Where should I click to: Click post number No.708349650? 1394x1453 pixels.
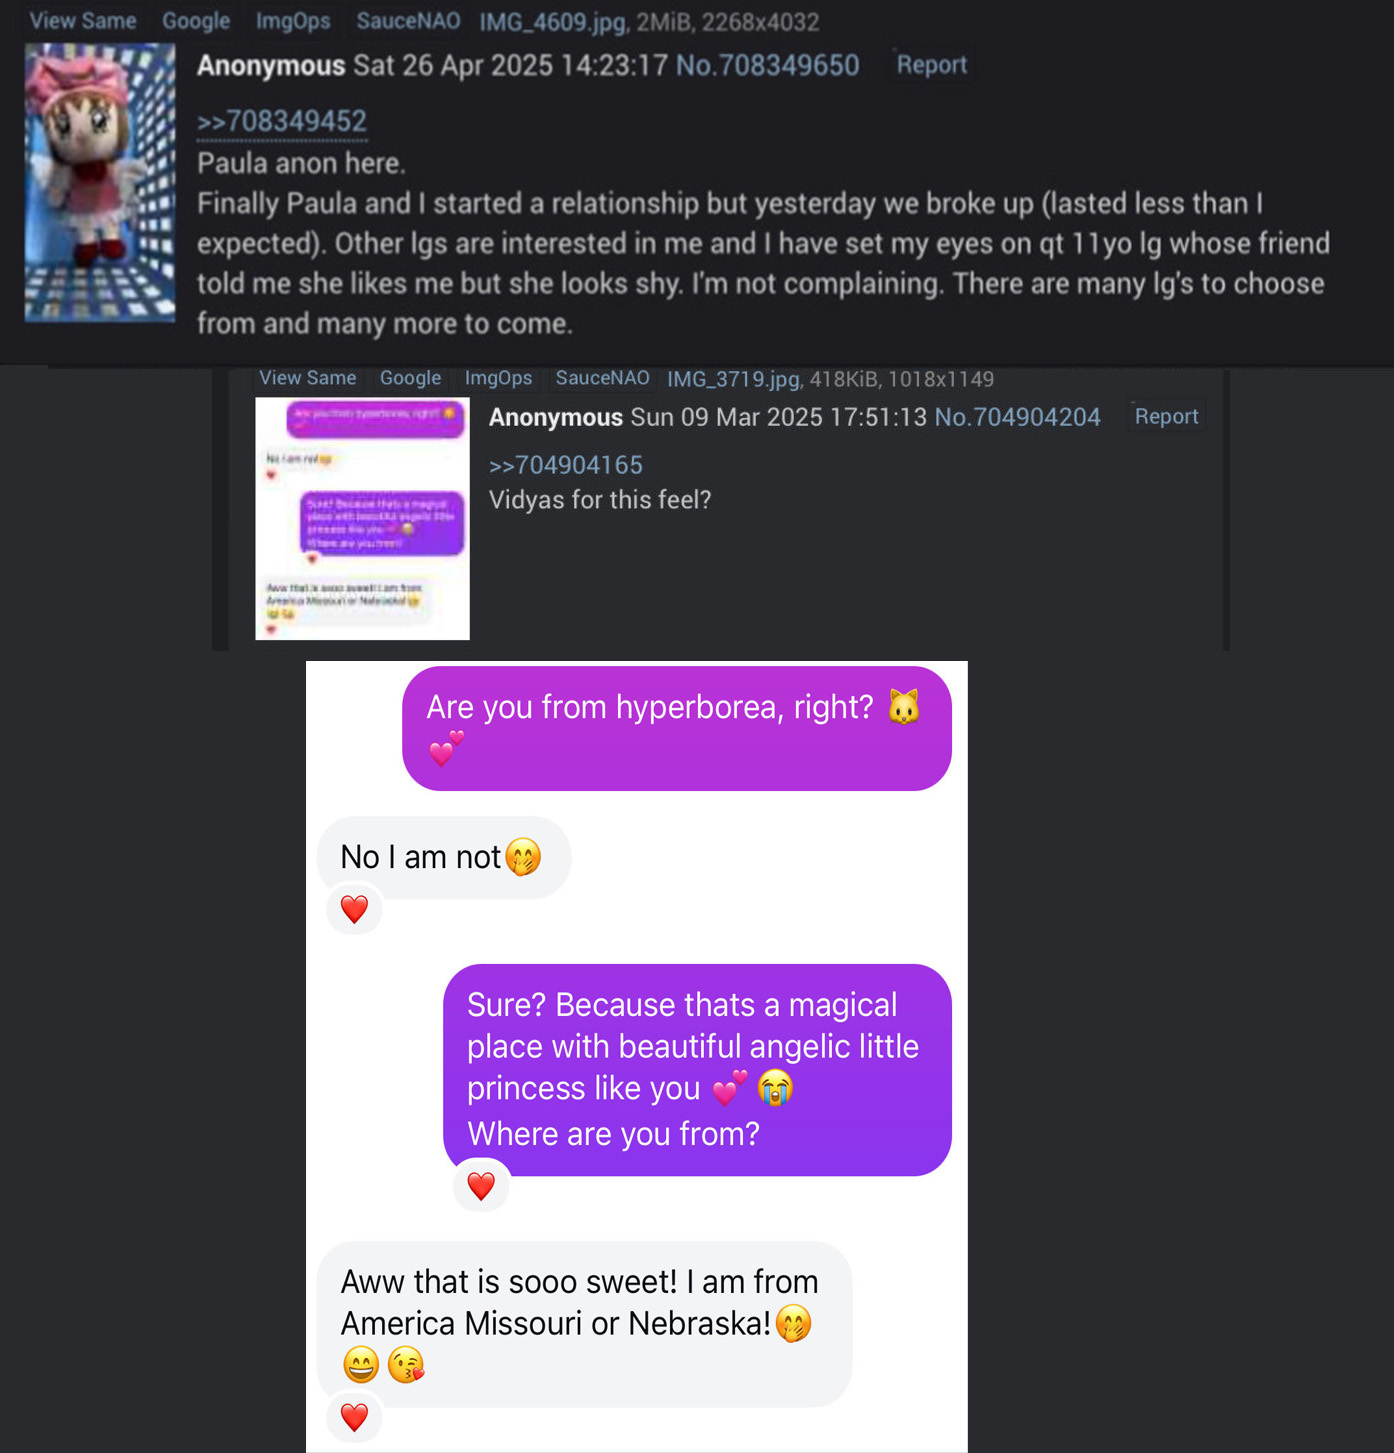(767, 66)
